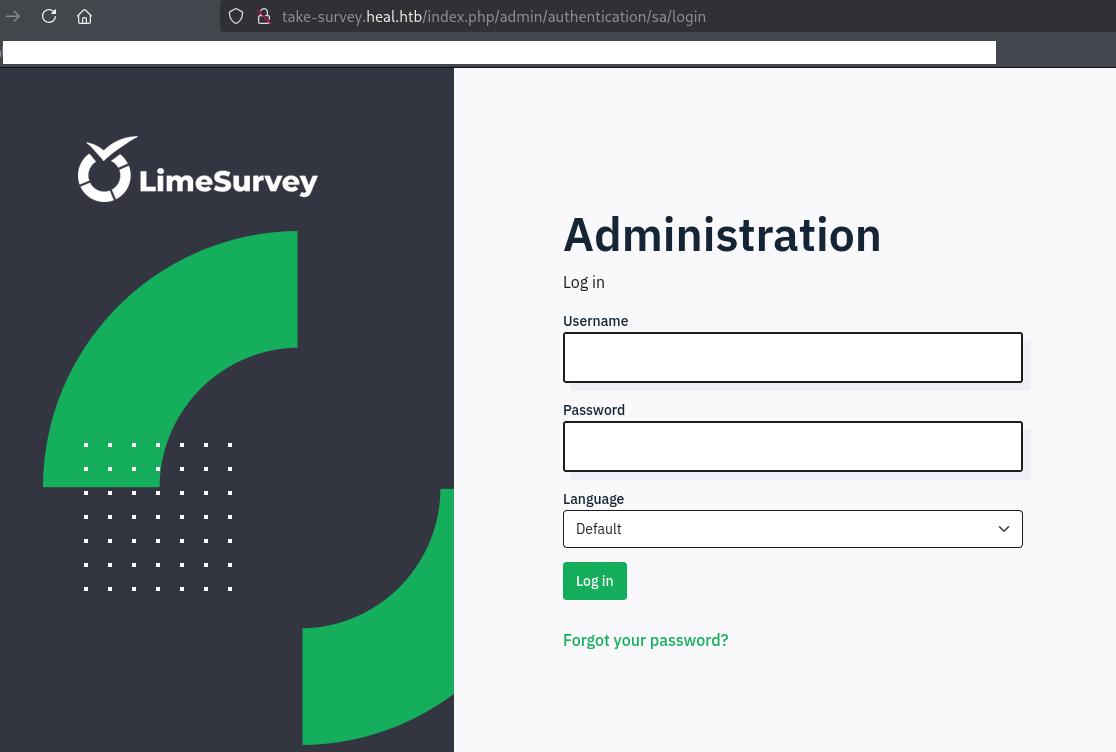
Task: Click the browser forward arrow
Action: click(13, 16)
